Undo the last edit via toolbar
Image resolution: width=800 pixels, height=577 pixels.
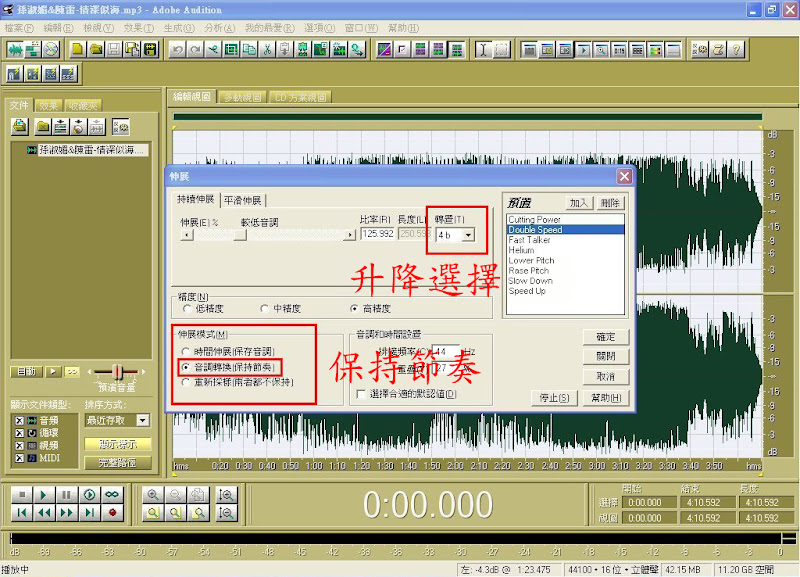pos(177,49)
